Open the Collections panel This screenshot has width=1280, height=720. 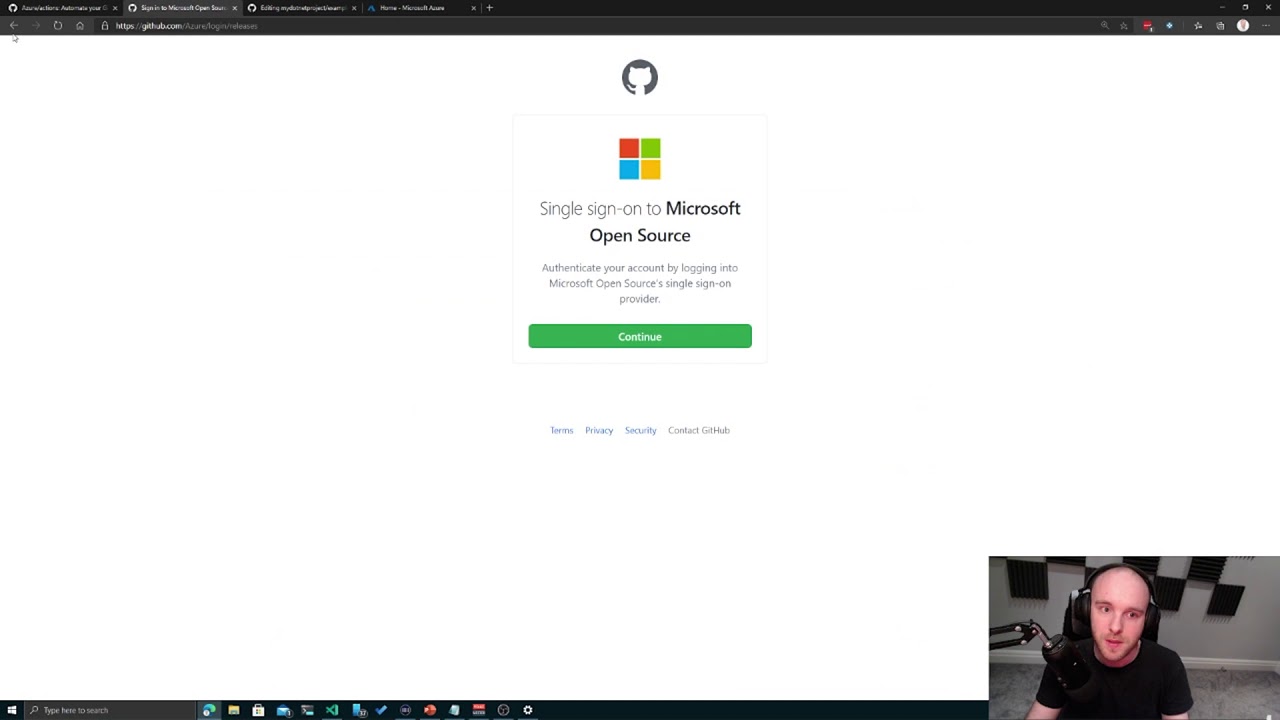[x=1220, y=26]
